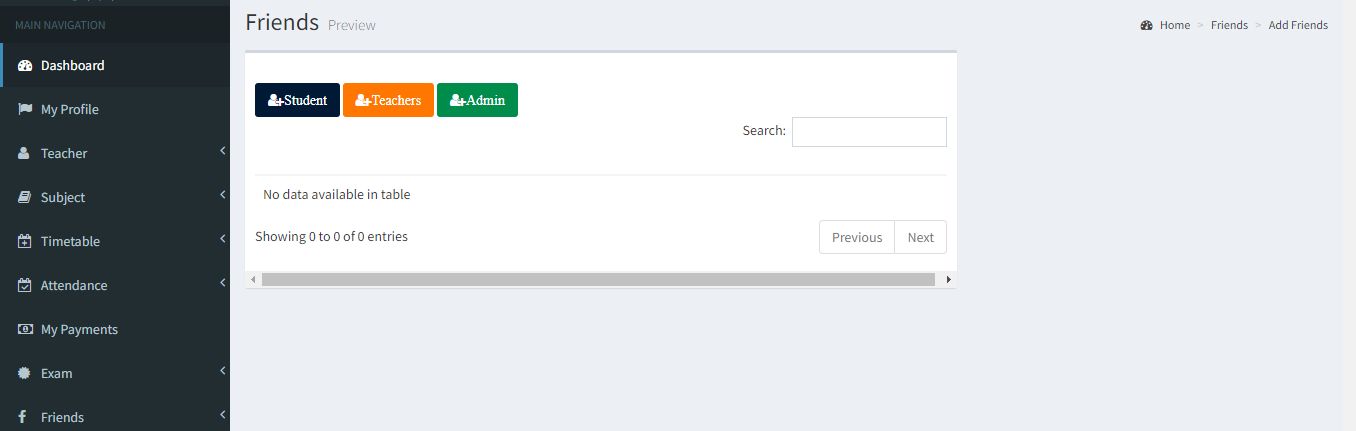This screenshot has height=431, width=1356.
Task: Click the Teacher person icon
Action: 24,154
